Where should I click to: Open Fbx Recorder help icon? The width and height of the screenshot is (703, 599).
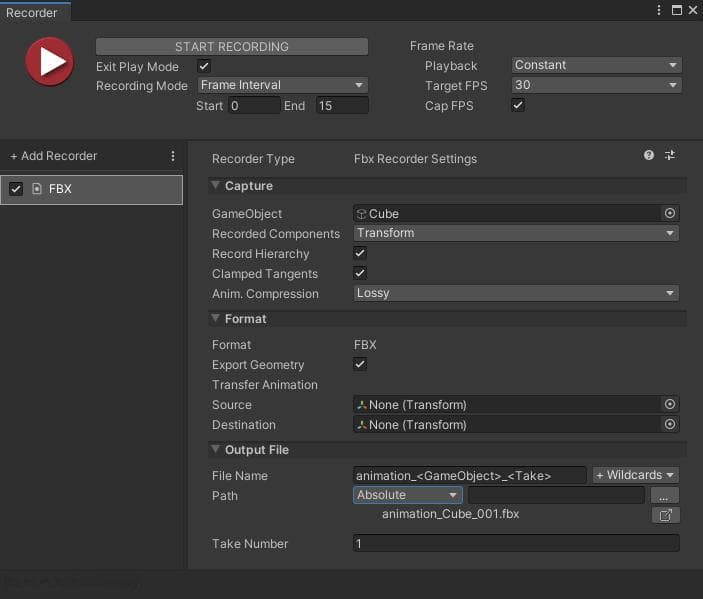pyautogui.click(x=648, y=155)
